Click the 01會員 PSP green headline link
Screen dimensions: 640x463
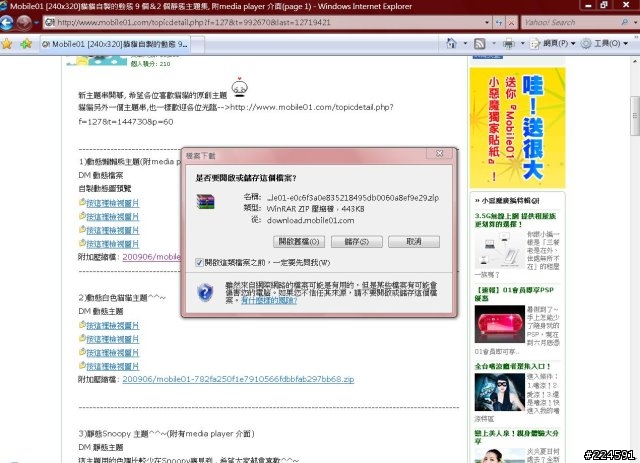(x=514, y=294)
